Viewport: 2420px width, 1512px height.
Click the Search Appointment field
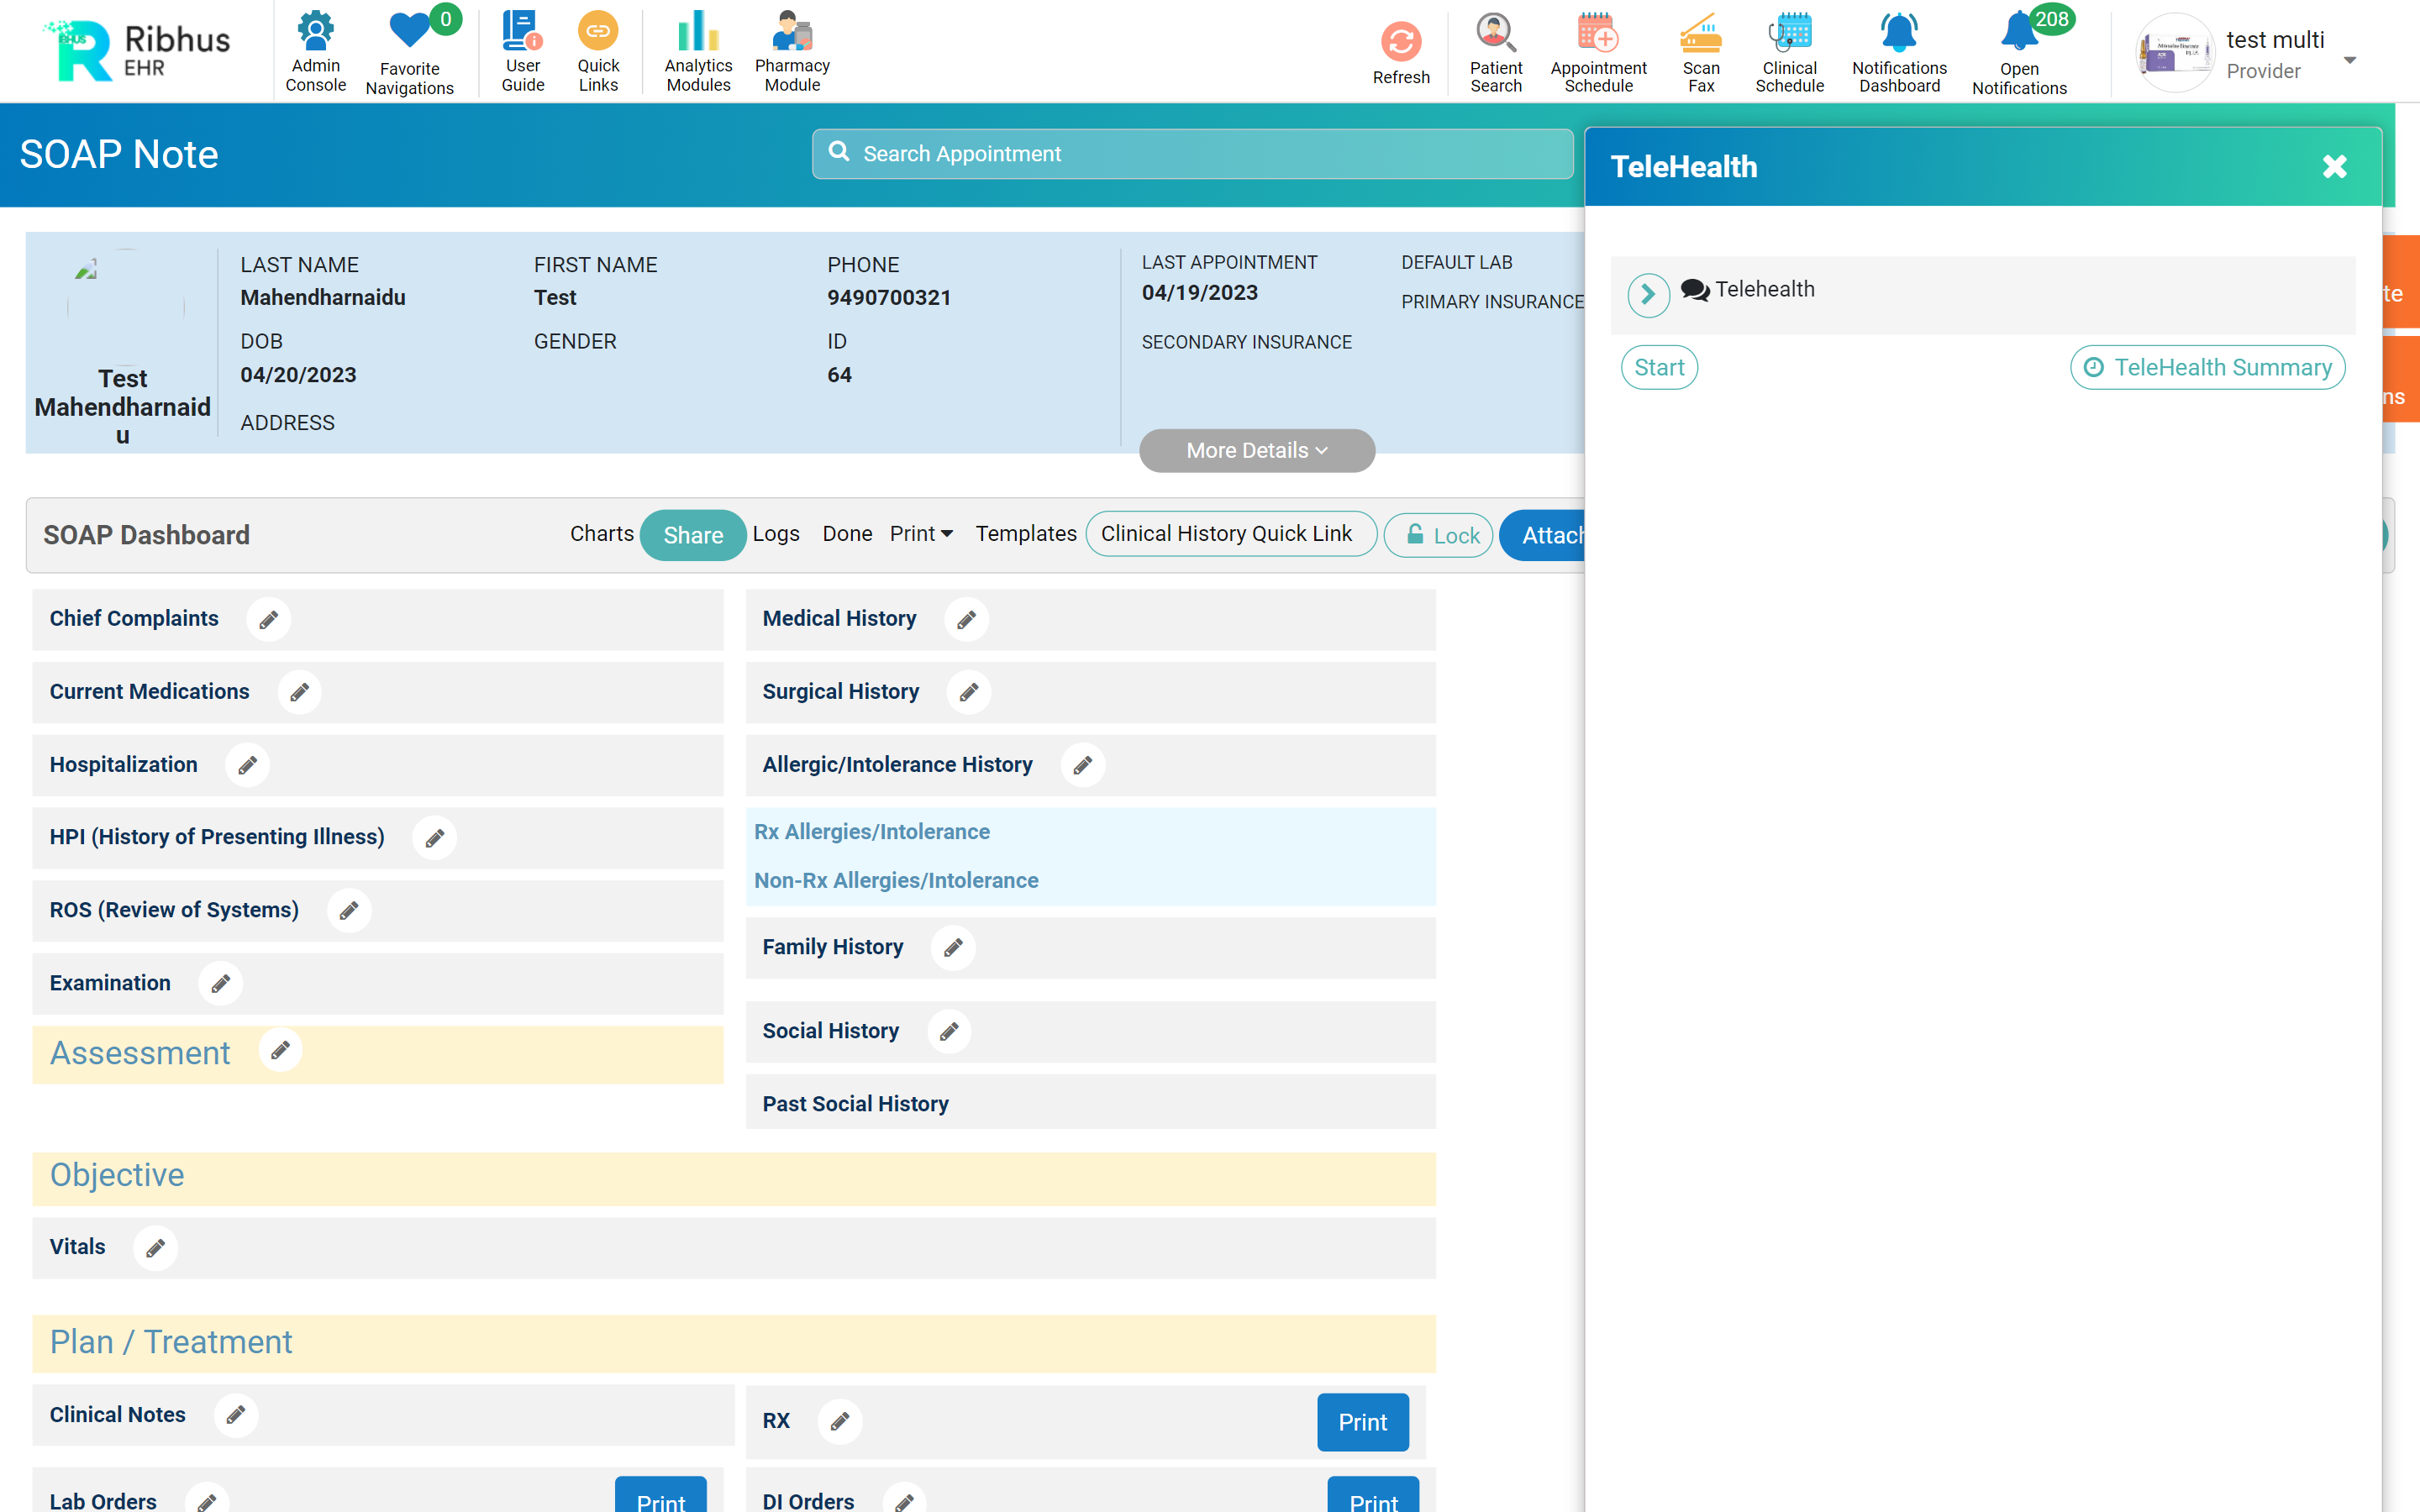click(x=1192, y=154)
